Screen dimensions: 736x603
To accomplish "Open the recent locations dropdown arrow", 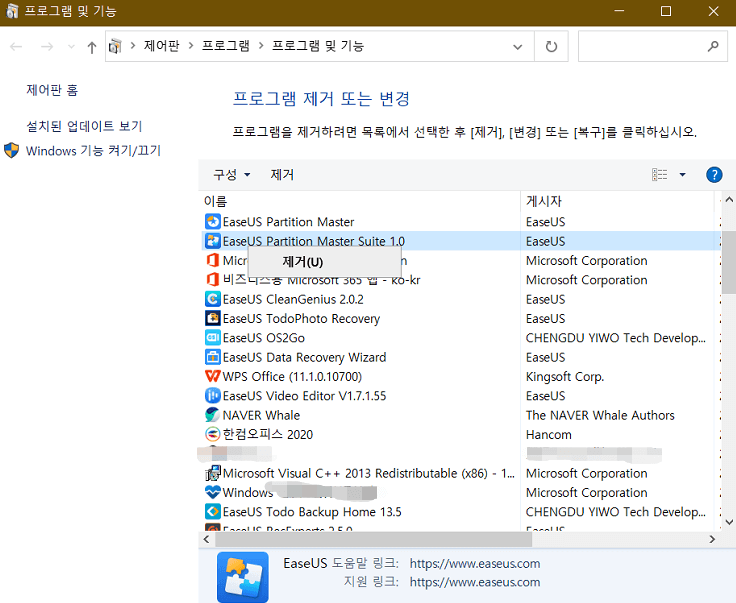I will click(71, 46).
